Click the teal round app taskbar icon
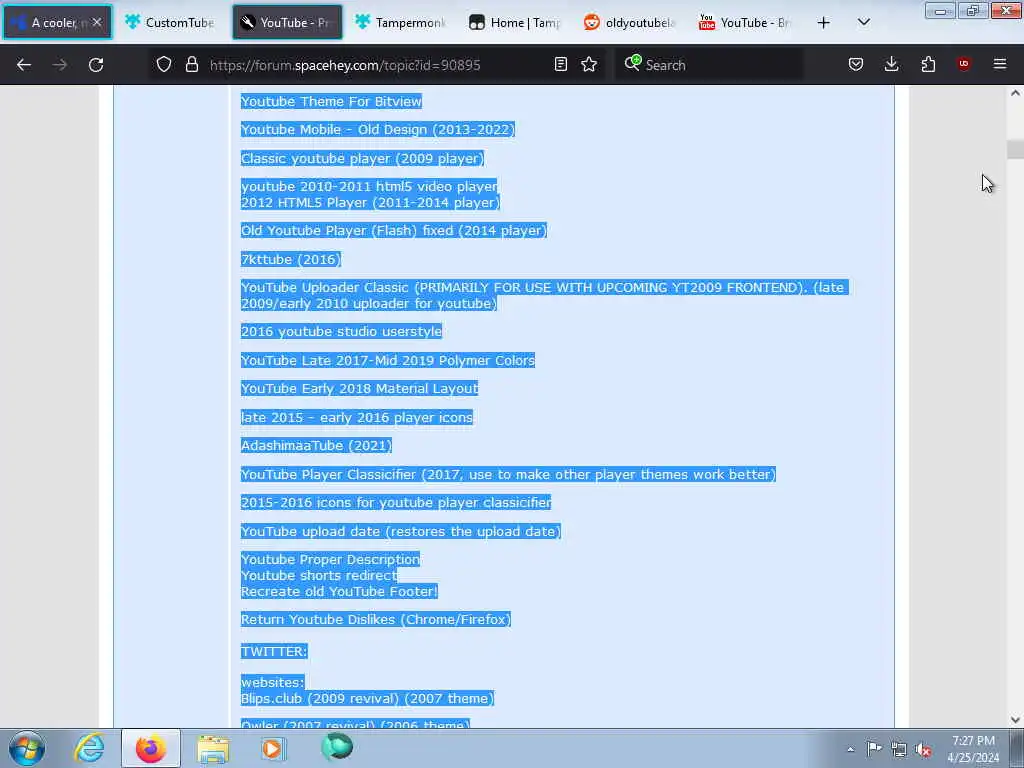The height and width of the screenshot is (768, 1024). point(337,747)
